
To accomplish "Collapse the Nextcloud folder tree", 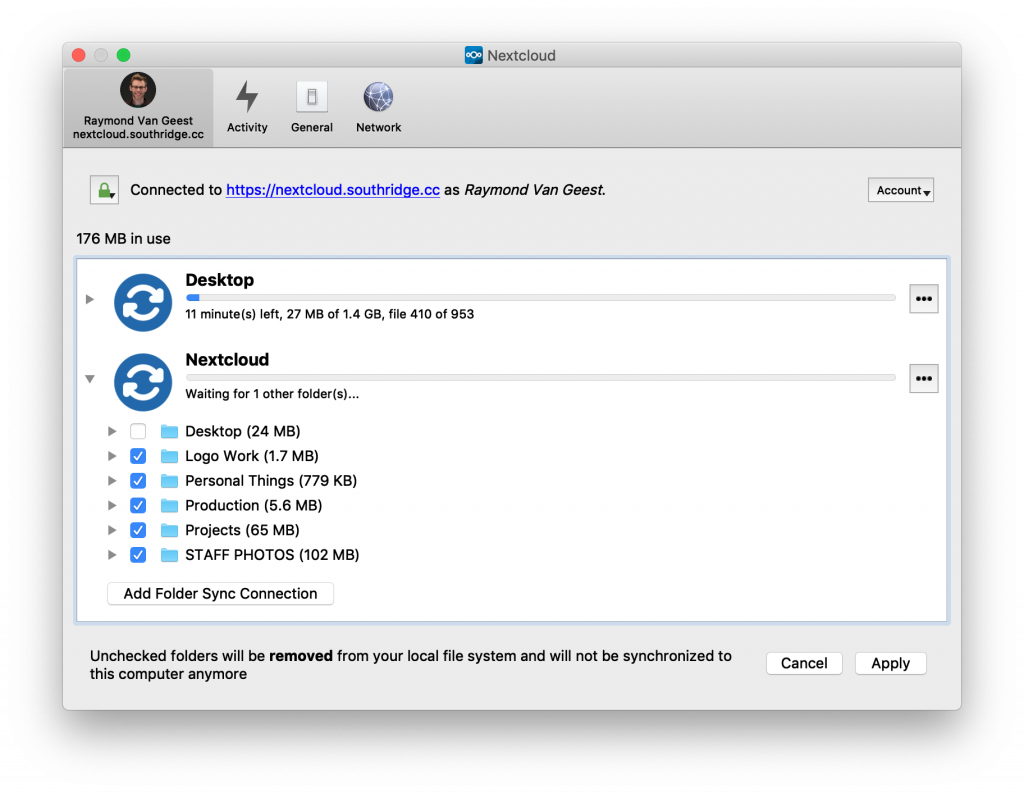I will [x=90, y=379].
